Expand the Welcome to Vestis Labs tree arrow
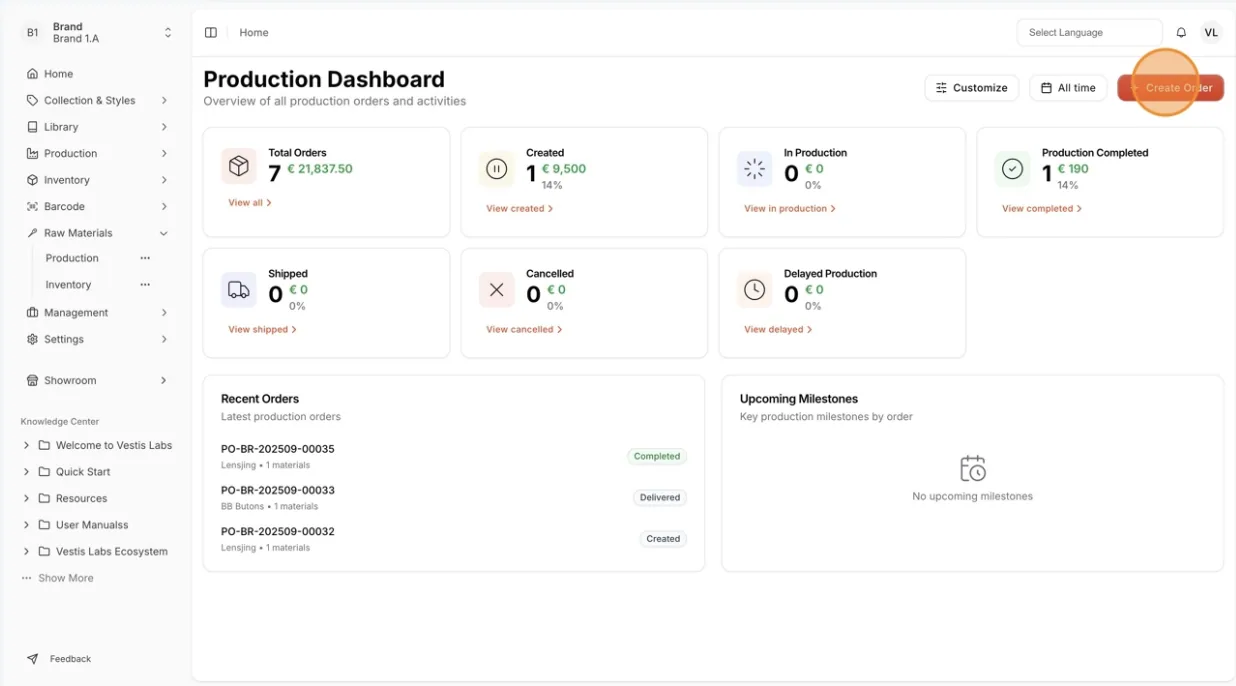 (26, 445)
